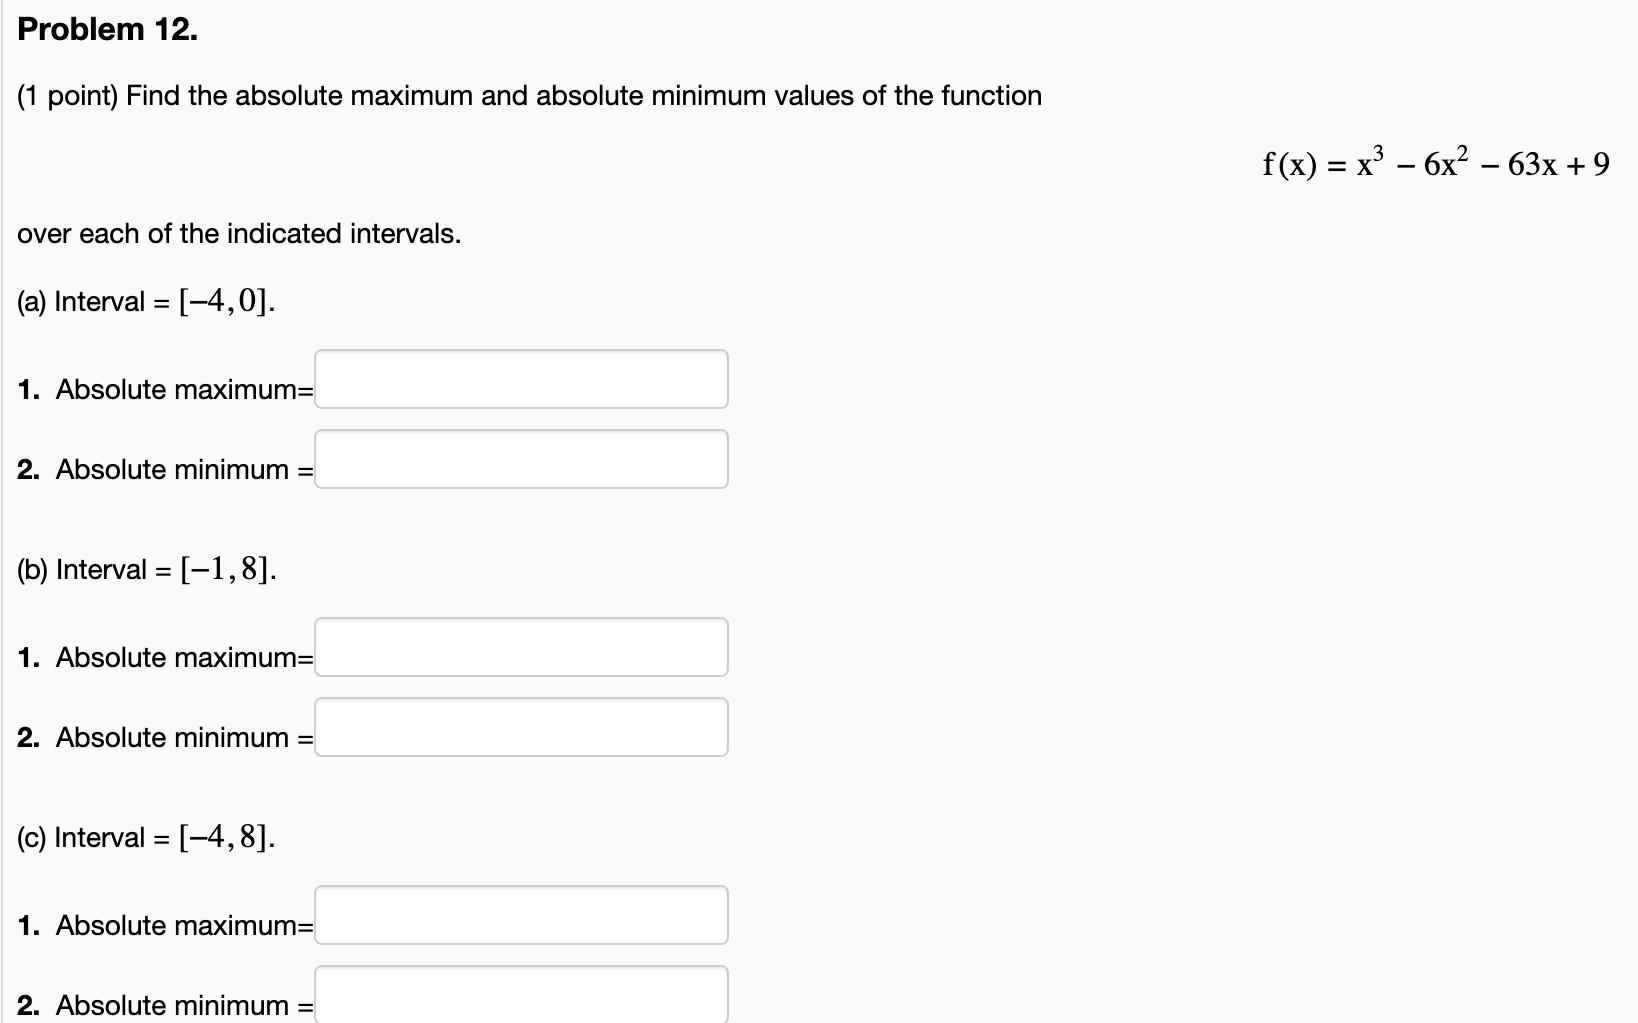Screen dimensions: 1638x1023
Task: Click the Absolute minimum input for interval [-4,8]
Action: click(x=520, y=995)
